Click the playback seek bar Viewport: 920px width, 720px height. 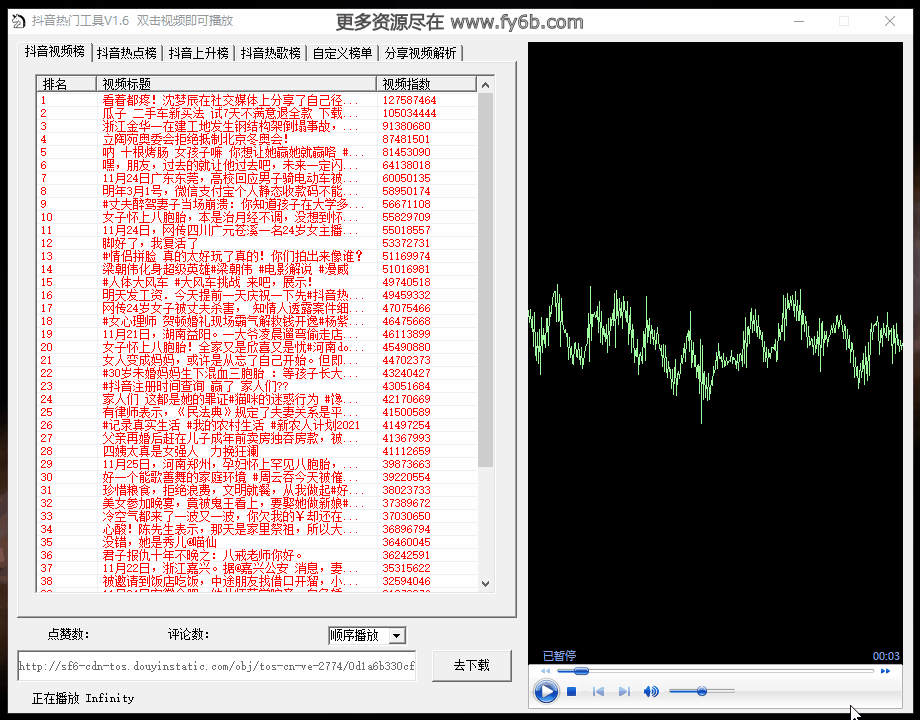(715, 671)
